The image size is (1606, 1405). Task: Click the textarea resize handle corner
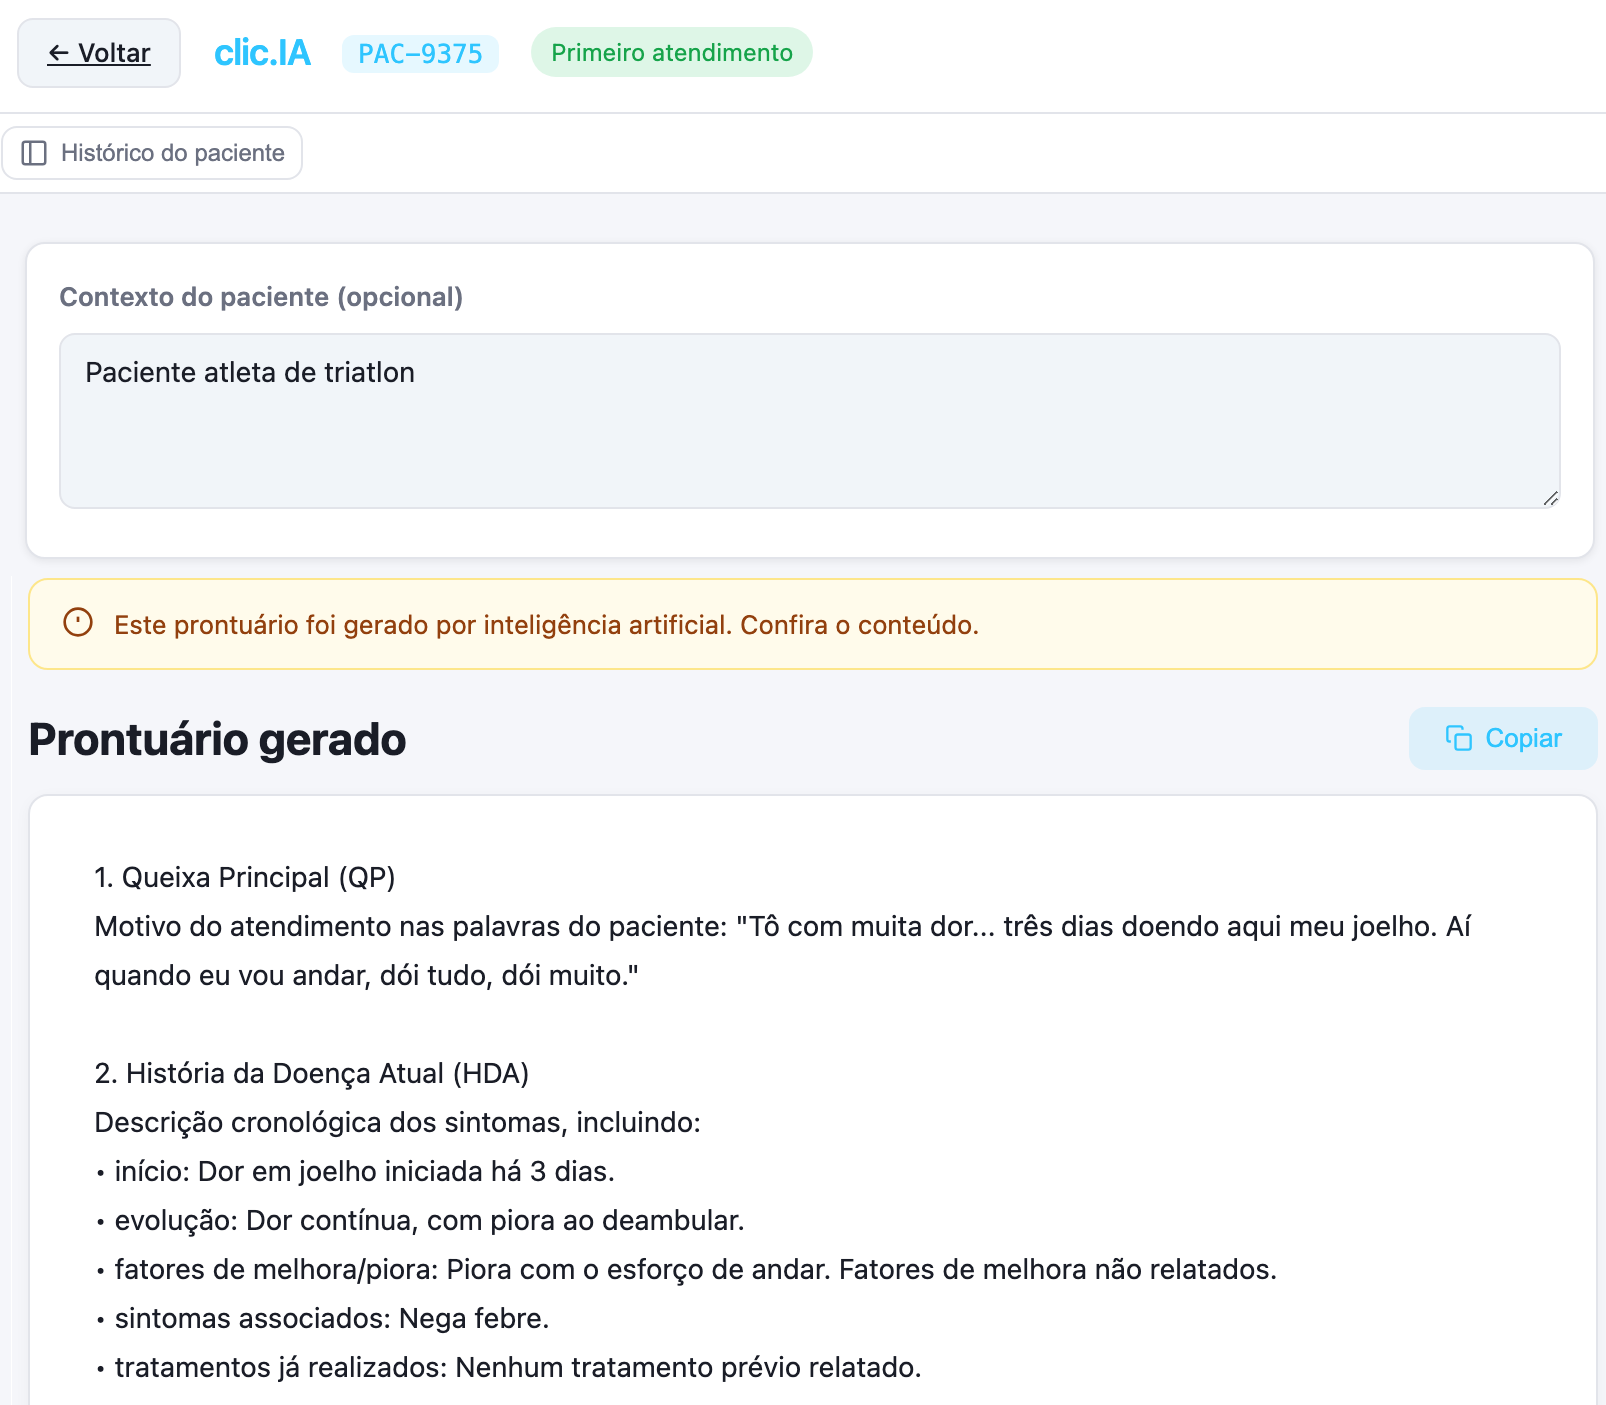[x=1550, y=498]
